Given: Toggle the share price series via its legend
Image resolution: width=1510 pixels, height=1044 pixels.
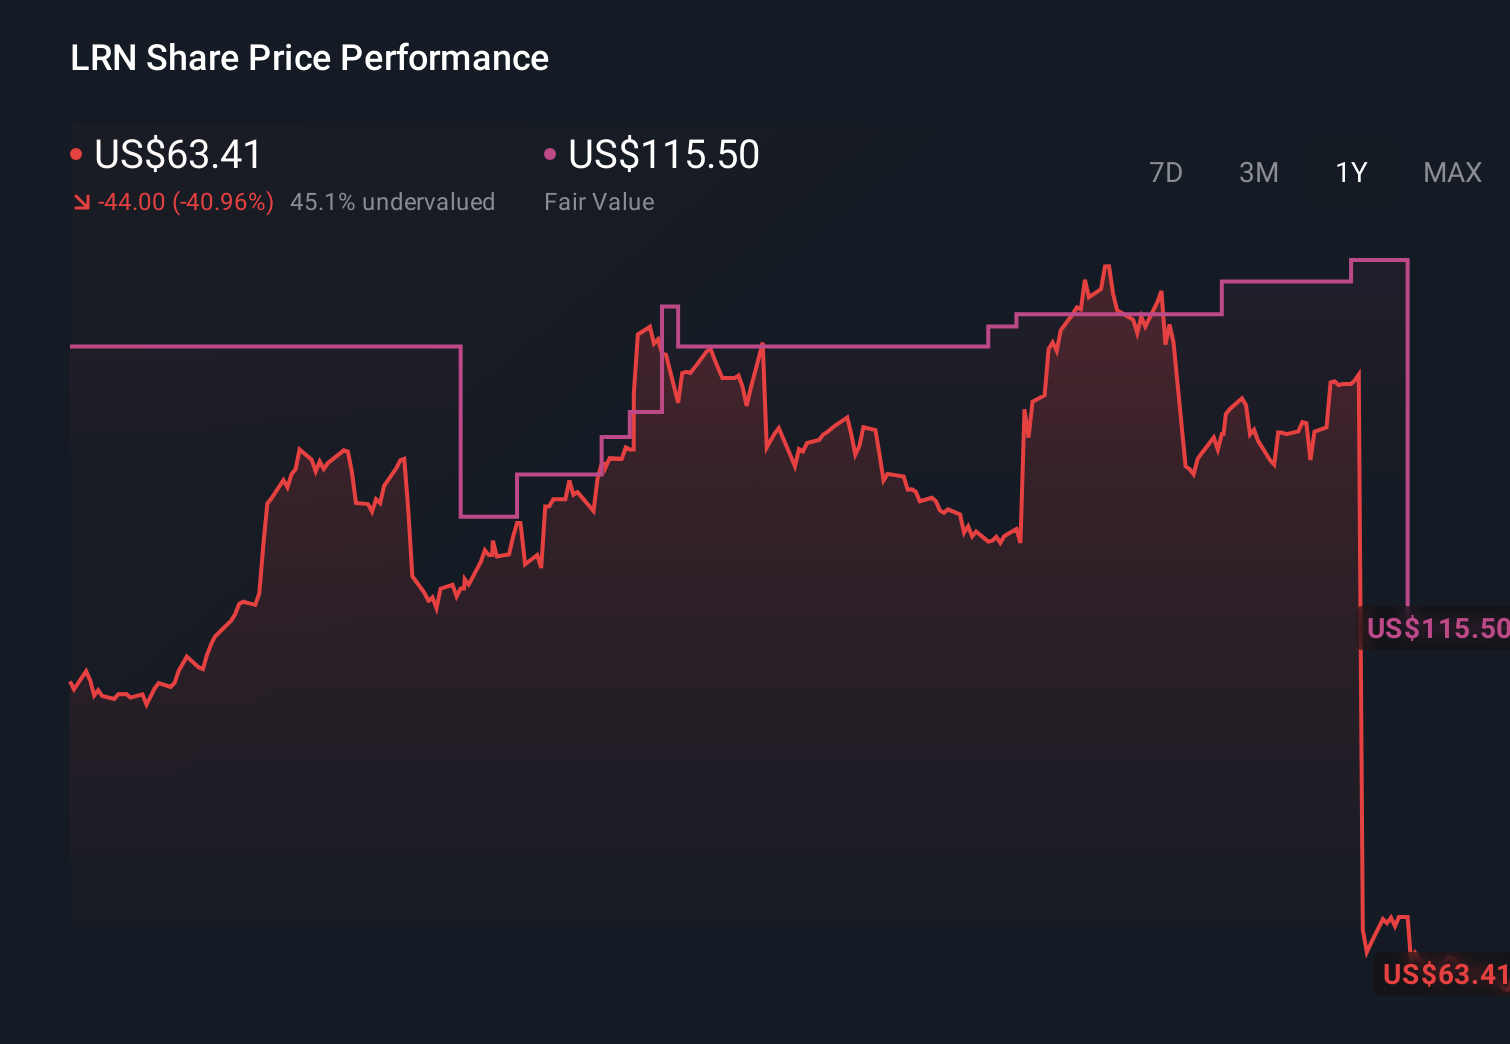Looking at the screenshot, I should (176, 155).
